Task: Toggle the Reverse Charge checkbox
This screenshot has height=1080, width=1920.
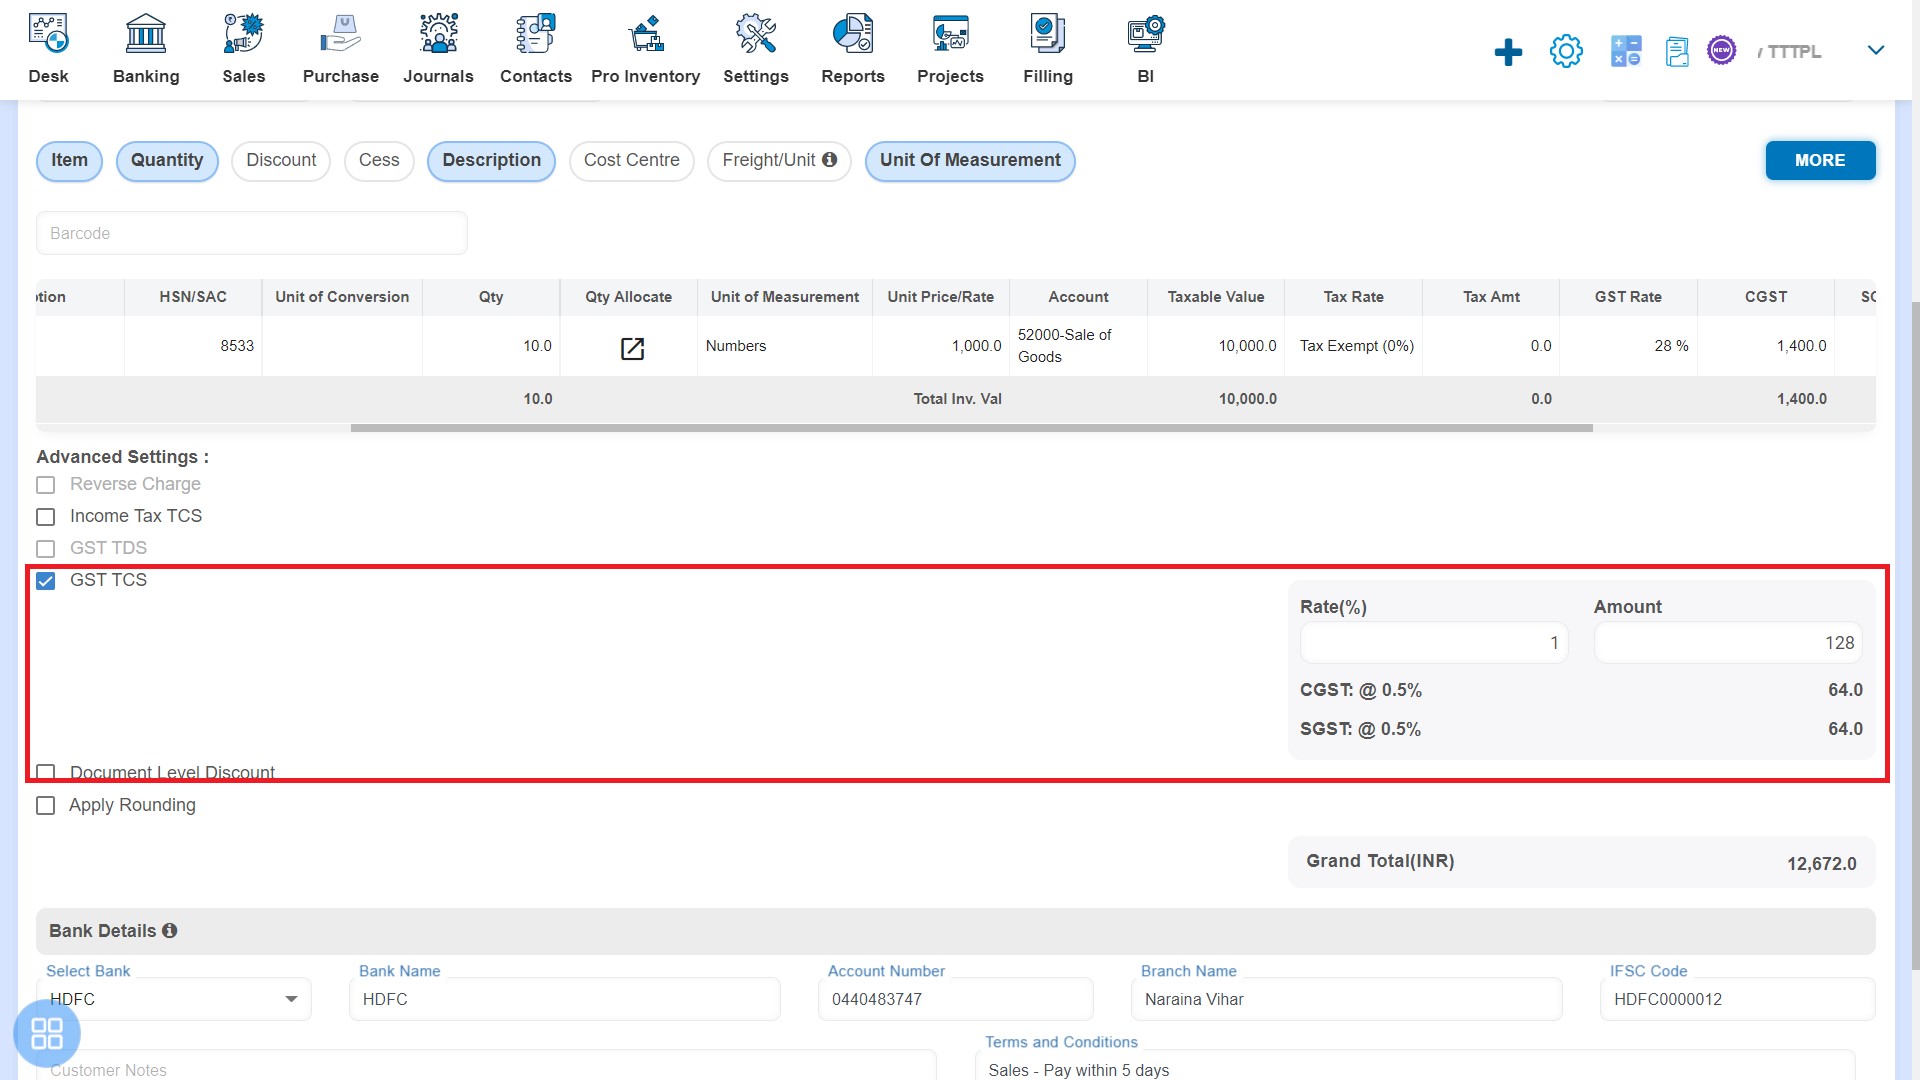Action: [46, 484]
